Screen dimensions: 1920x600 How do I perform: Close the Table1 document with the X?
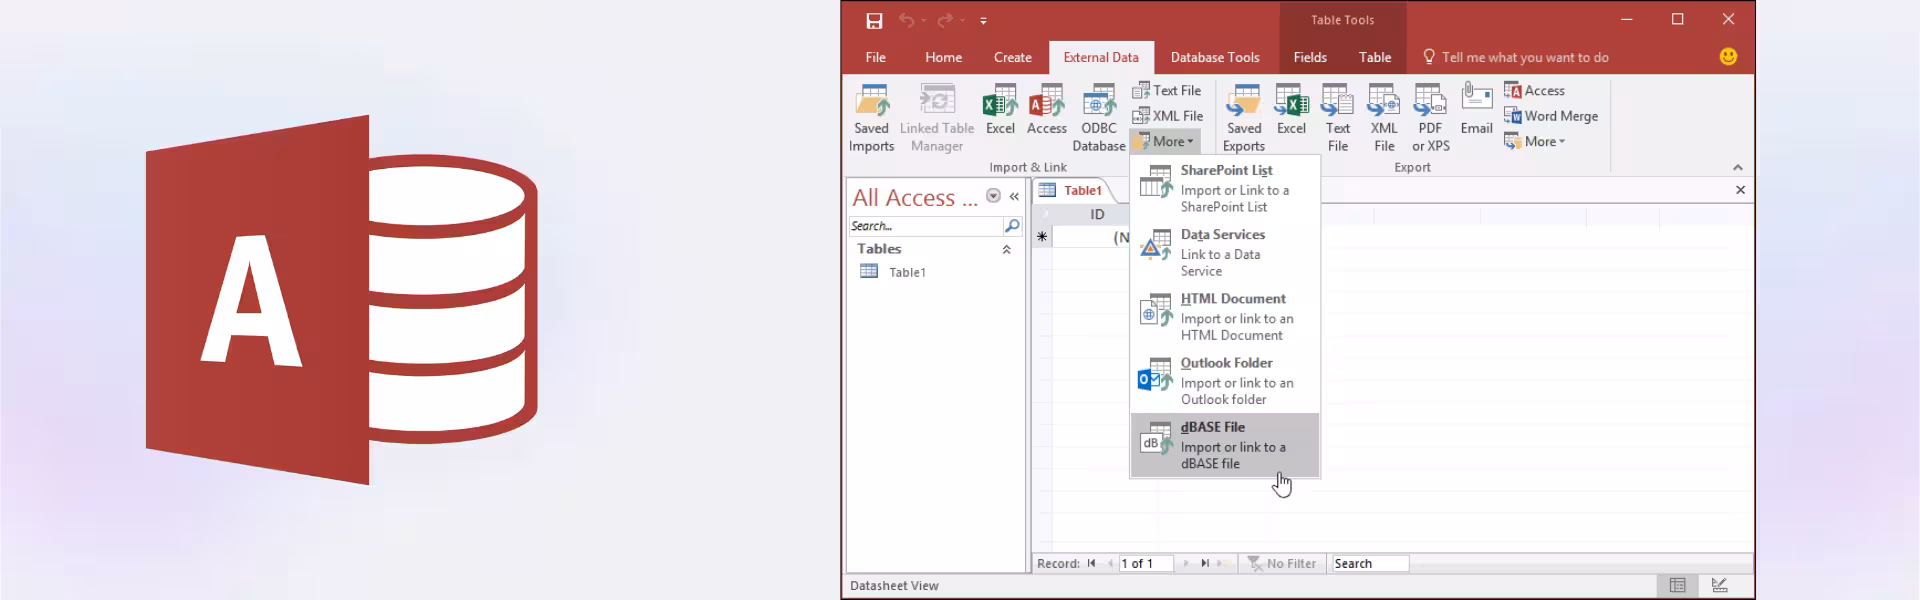[x=1740, y=190]
